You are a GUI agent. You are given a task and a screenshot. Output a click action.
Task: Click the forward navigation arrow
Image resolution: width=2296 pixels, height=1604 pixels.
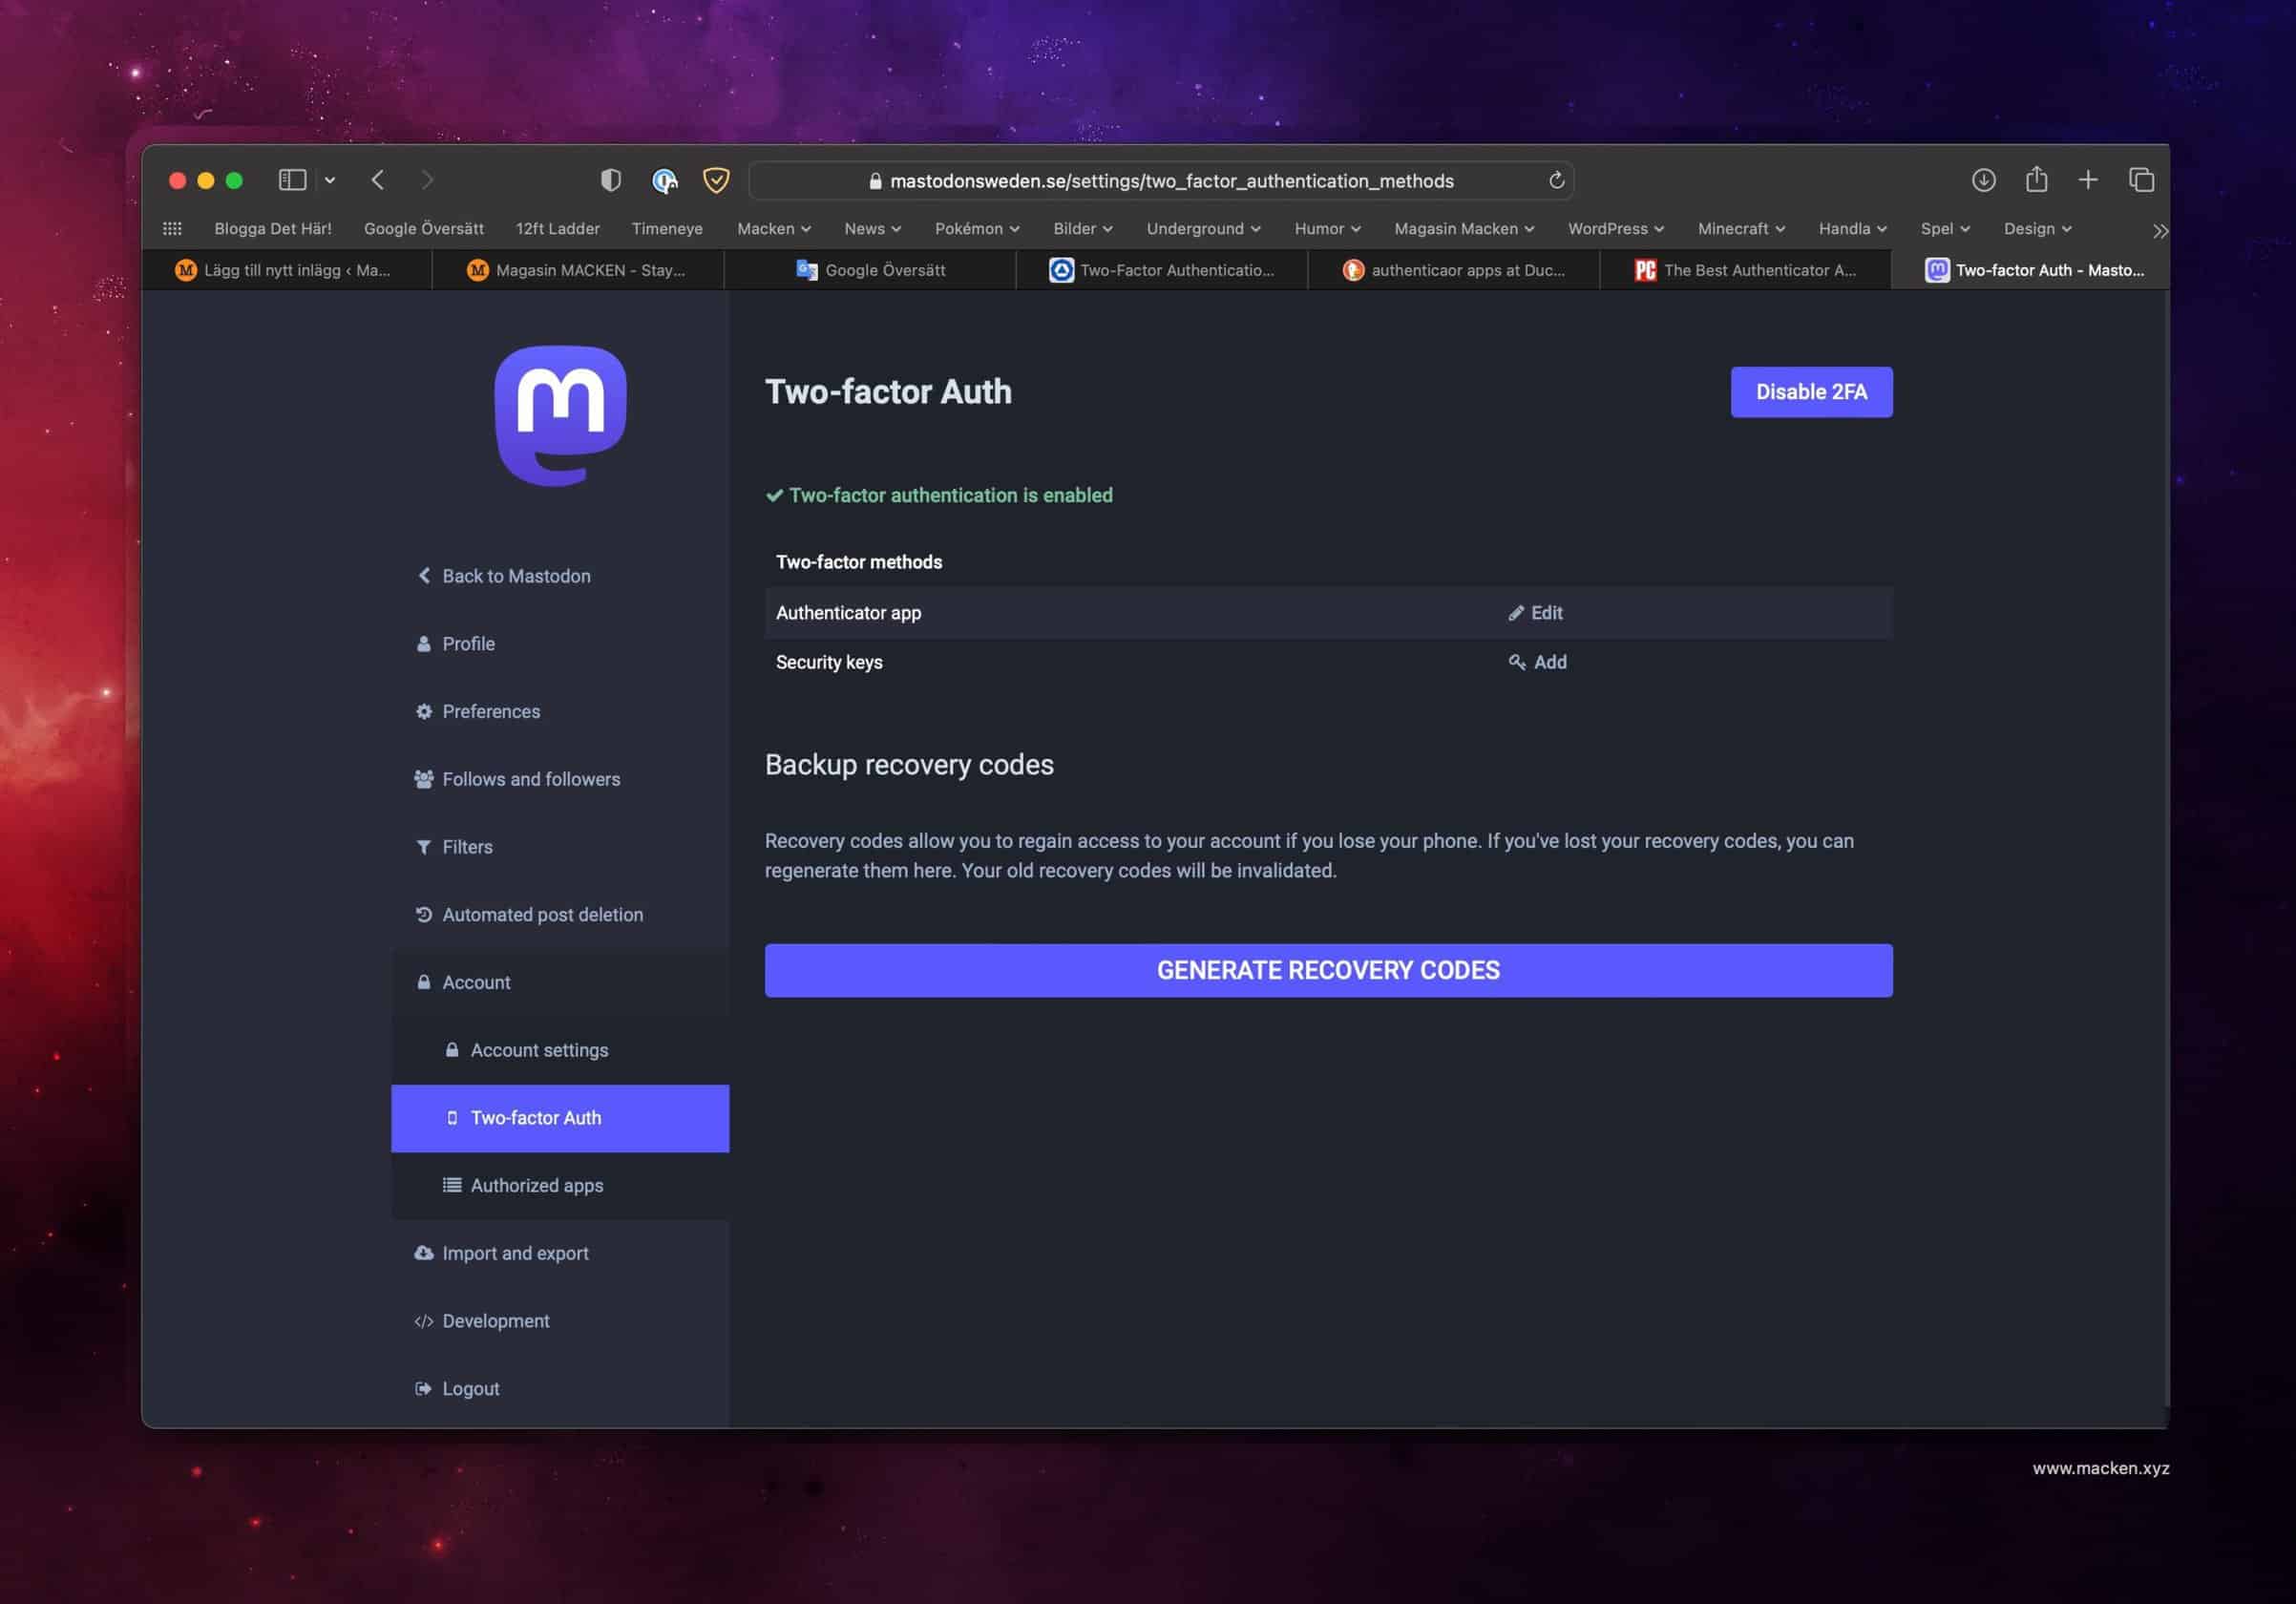(427, 180)
